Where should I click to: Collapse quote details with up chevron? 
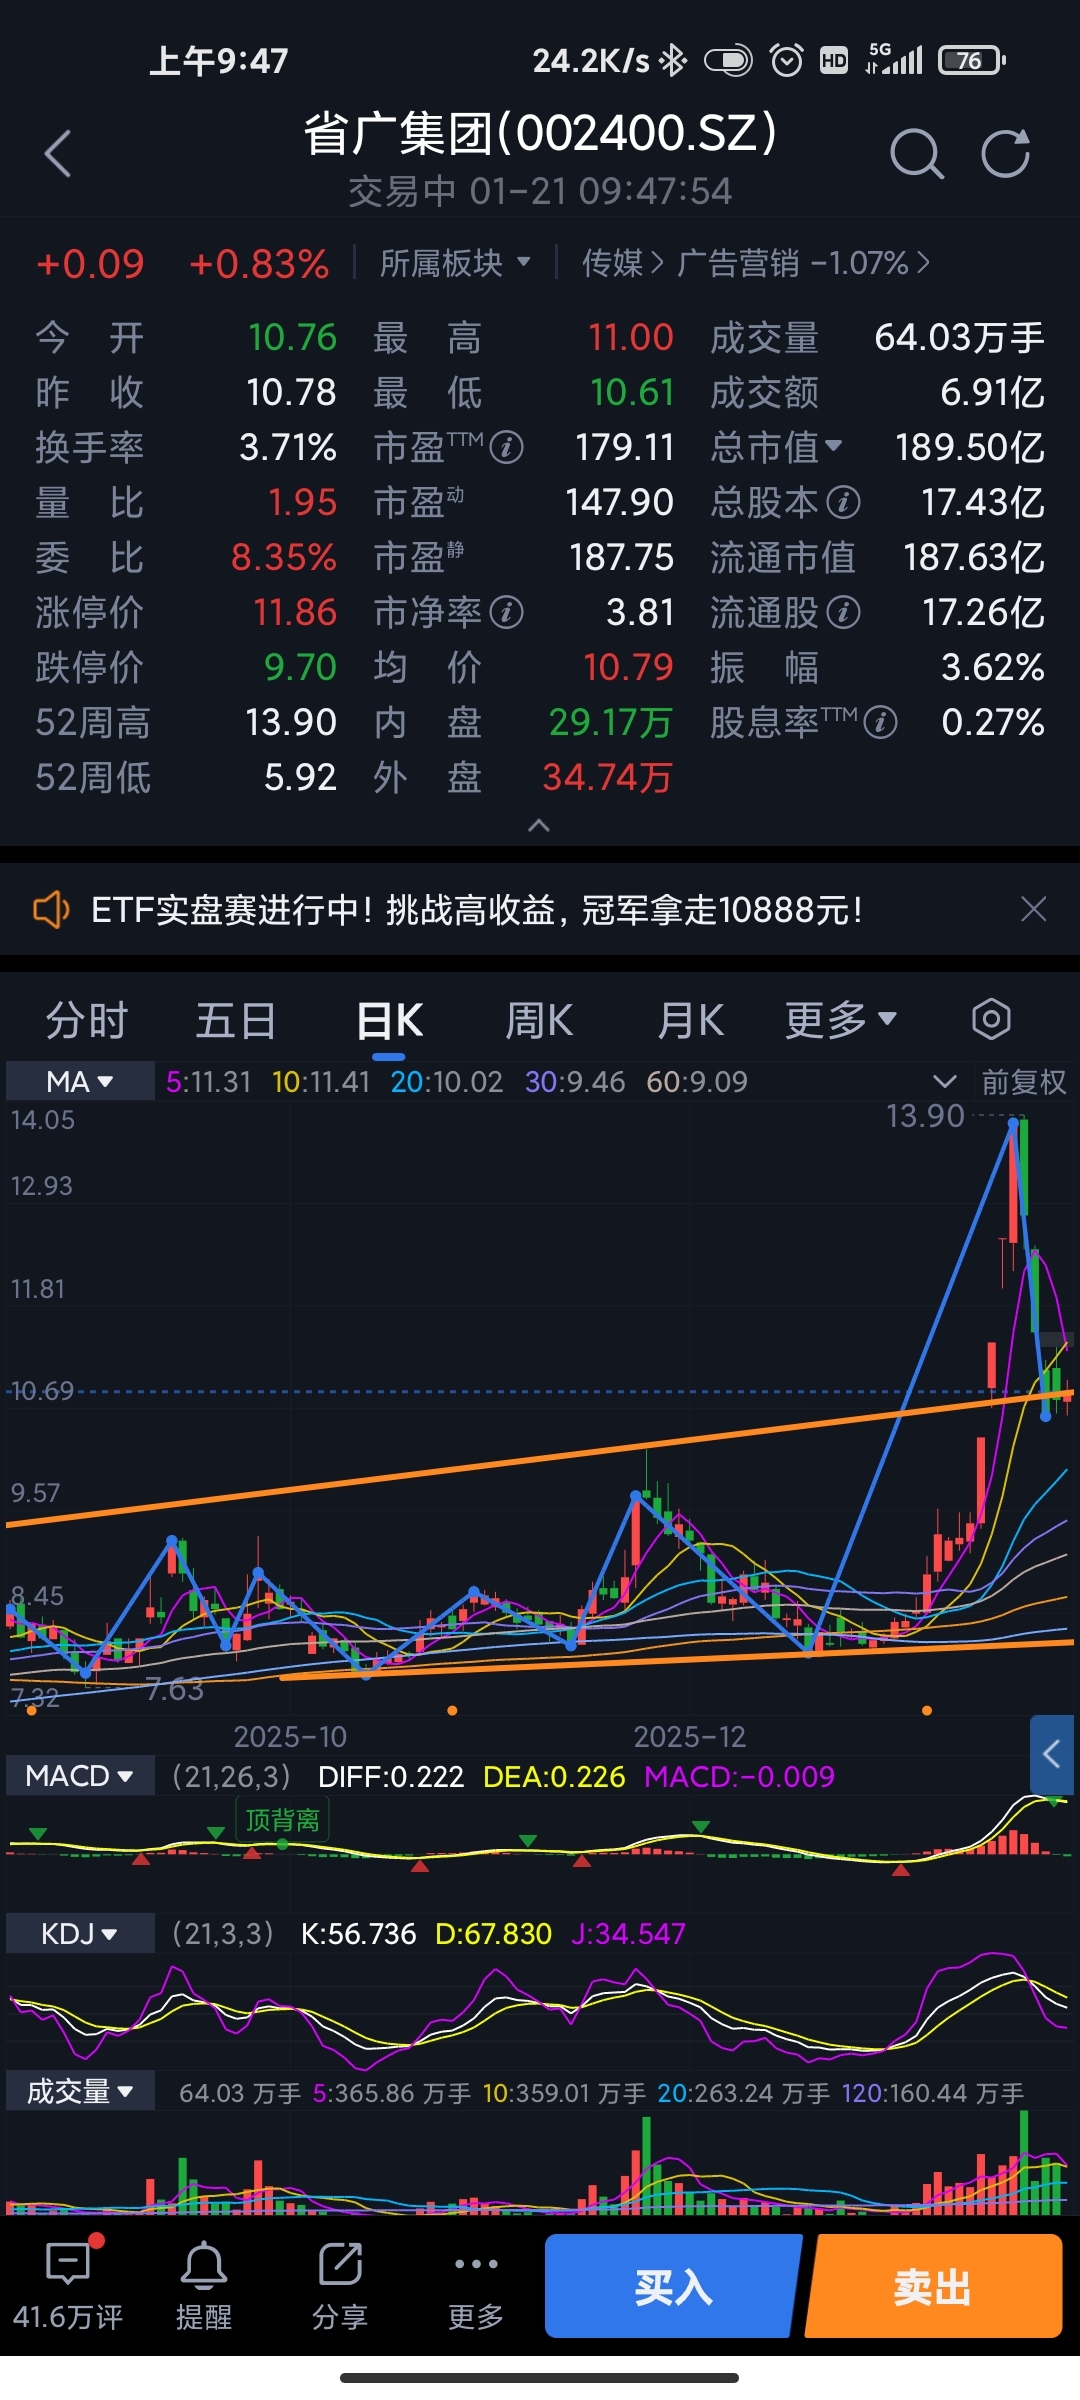[x=539, y=825]
